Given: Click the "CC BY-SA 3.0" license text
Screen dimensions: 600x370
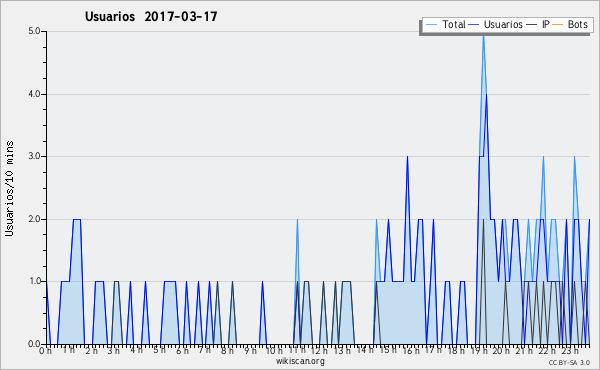Looking at the screenshot, I should click(569, 362).
